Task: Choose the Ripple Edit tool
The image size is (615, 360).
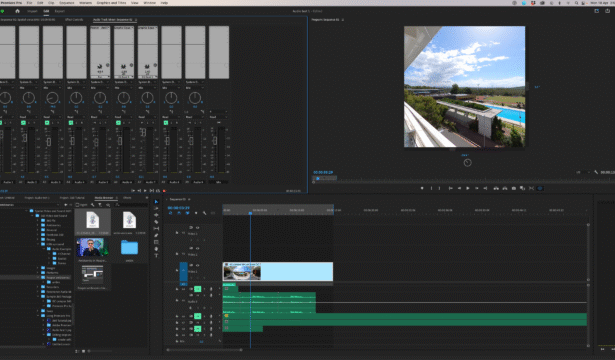Action: point(156,215)
